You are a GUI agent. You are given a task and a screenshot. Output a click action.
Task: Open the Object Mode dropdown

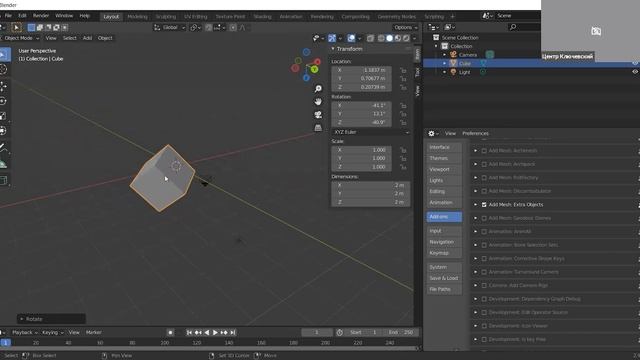pos(20,38)
